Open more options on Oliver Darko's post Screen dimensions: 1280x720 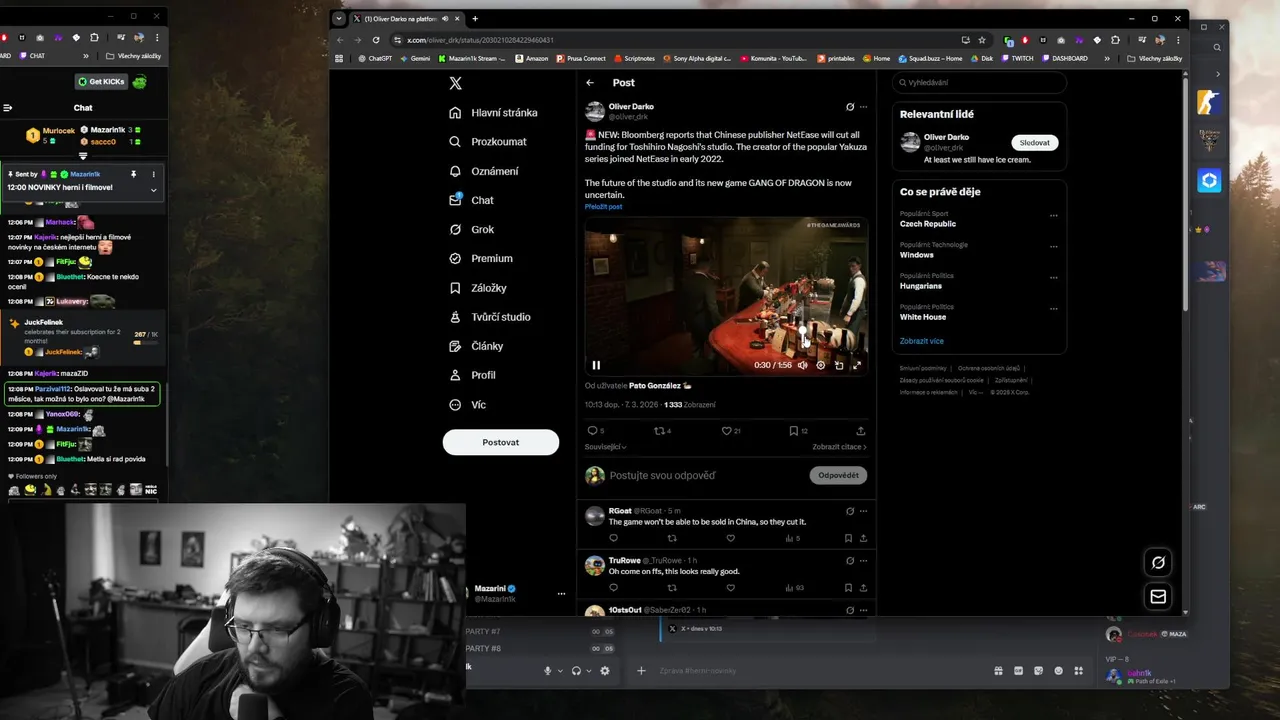(863, 107)
